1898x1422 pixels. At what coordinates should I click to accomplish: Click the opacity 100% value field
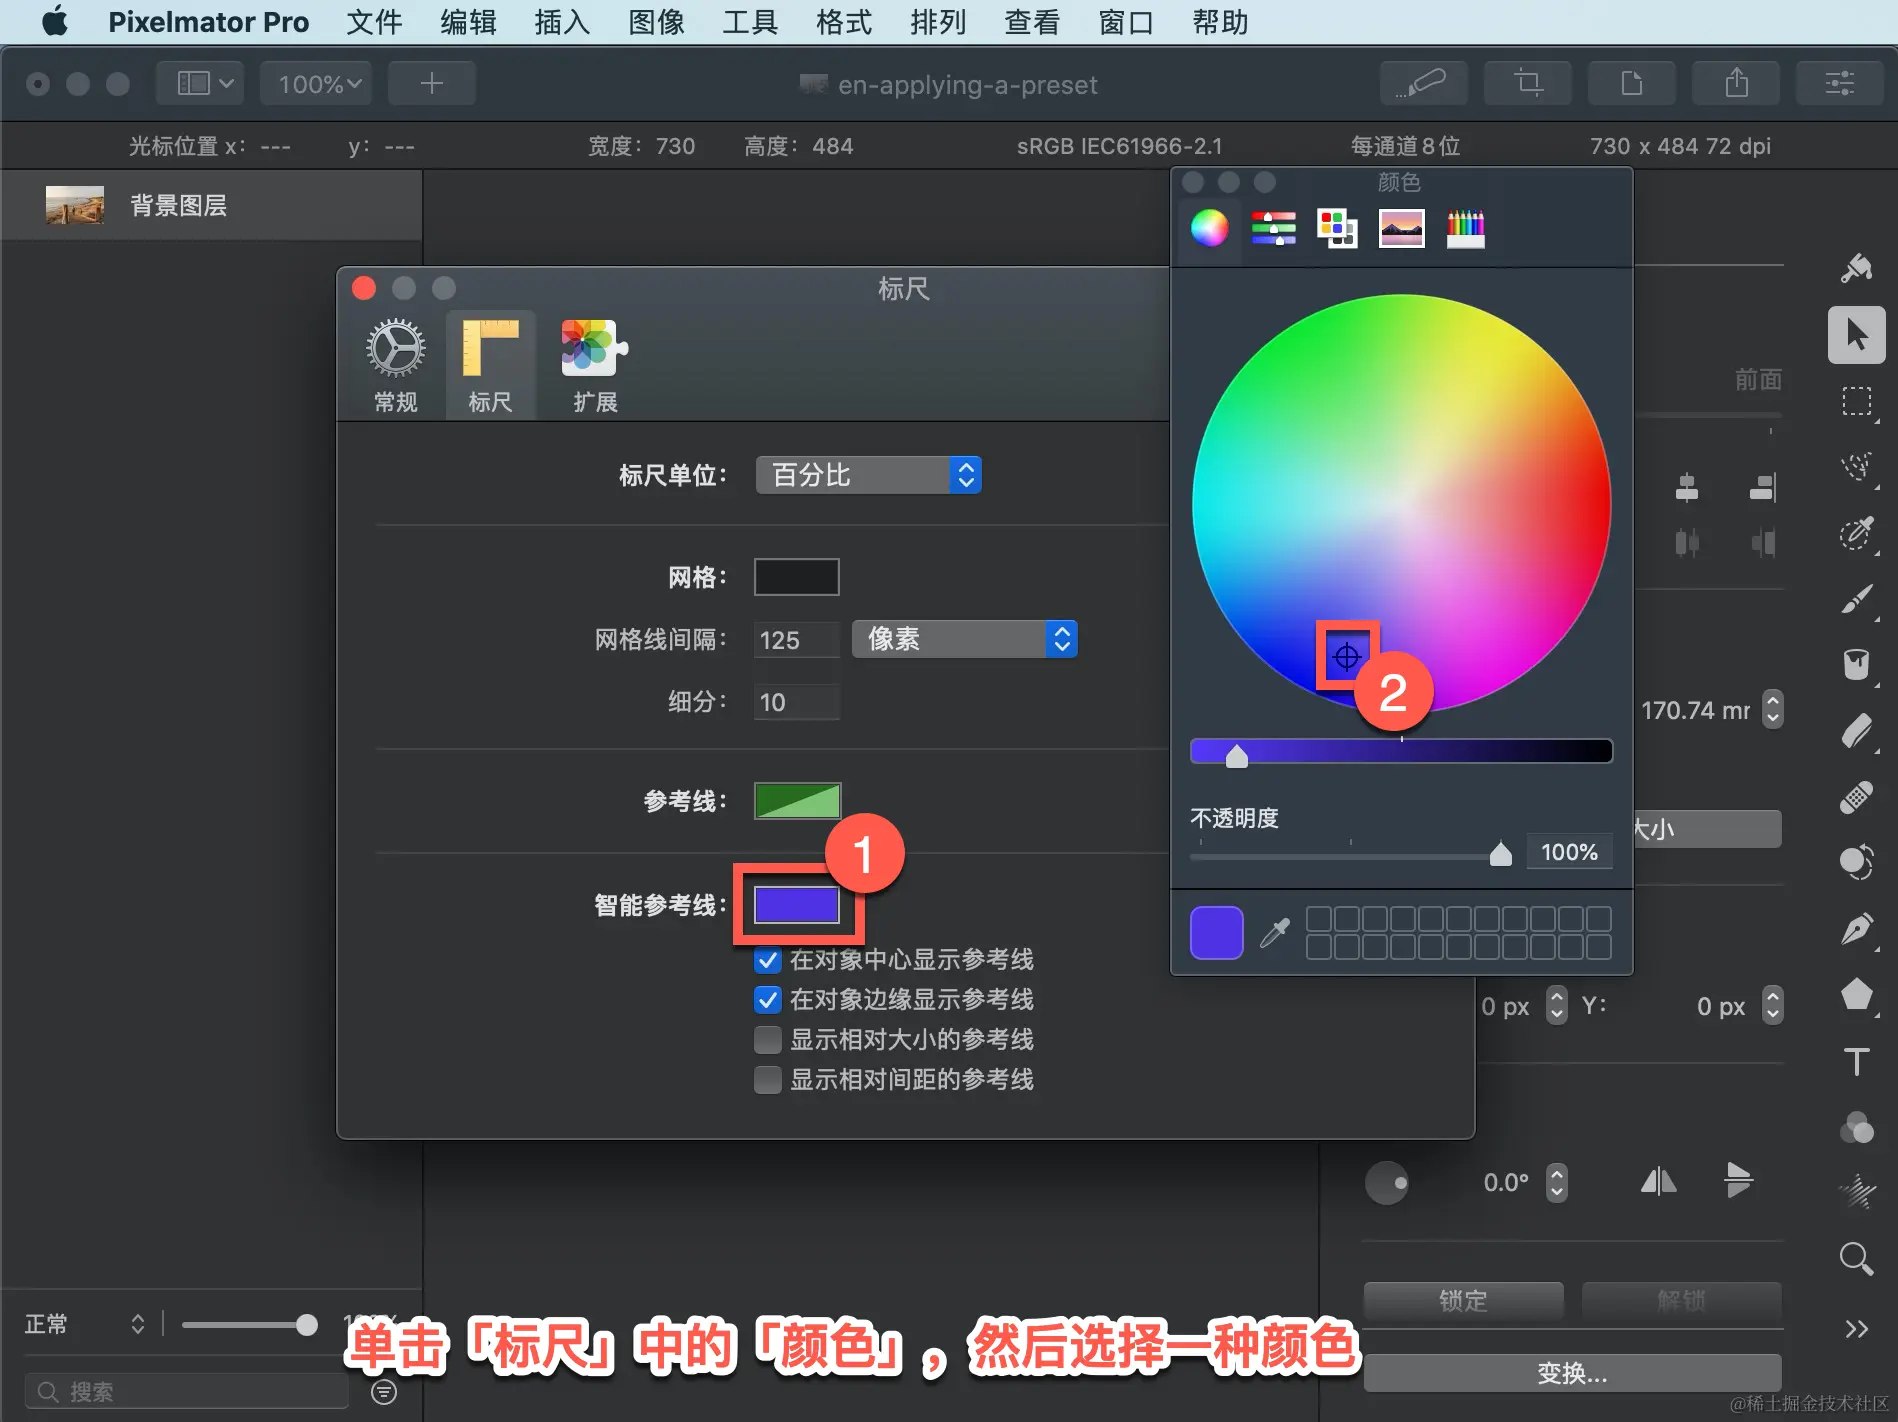[x=1569, y=852]
